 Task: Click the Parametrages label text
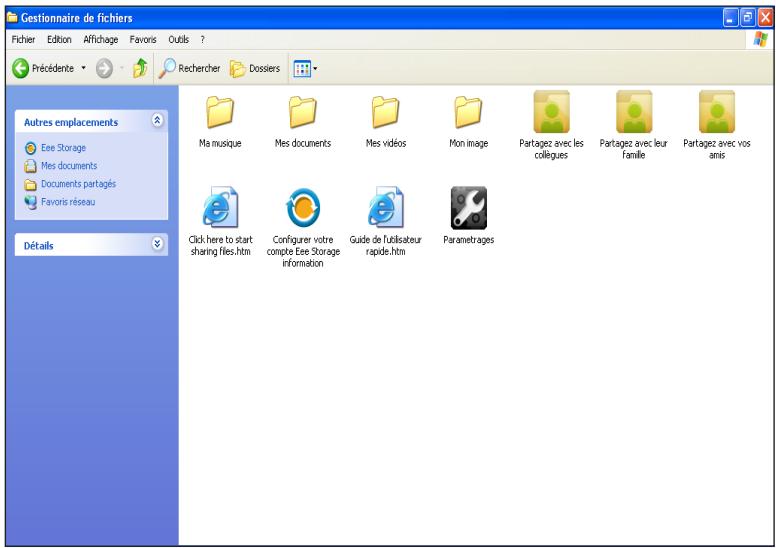tap(469, 240)
